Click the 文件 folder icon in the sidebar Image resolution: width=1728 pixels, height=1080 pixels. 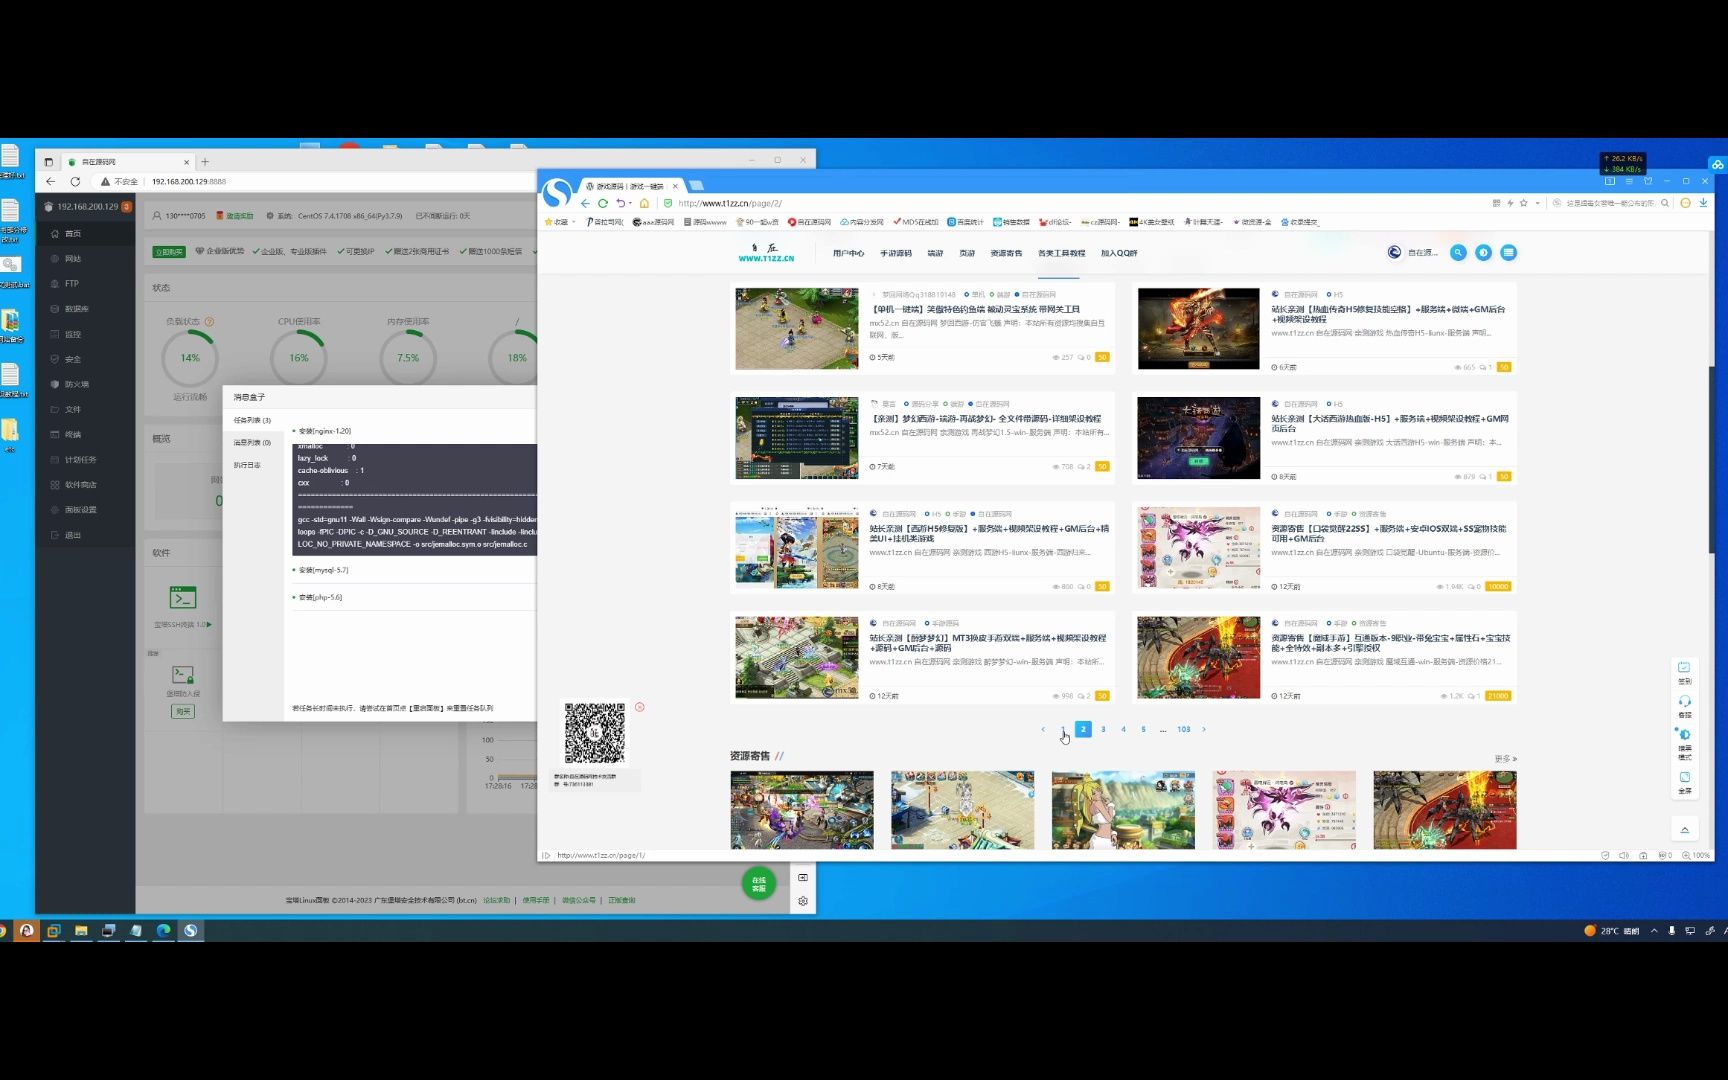(x=55, y=410)
